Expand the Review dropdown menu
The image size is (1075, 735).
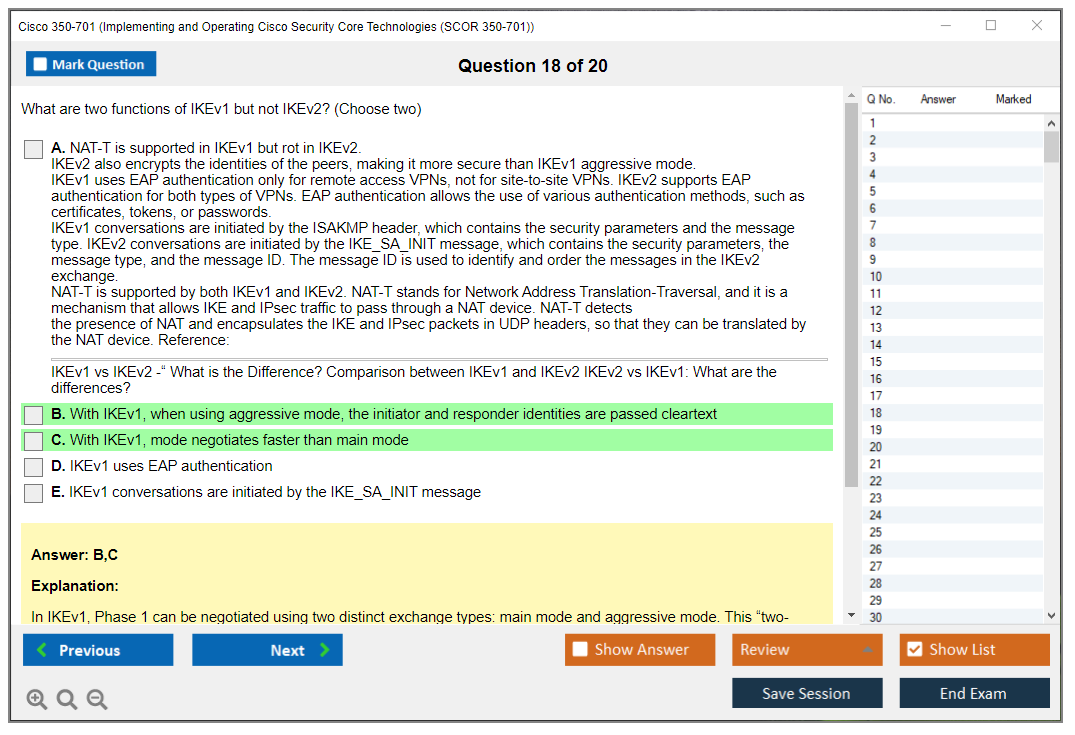tap(807, 650)
